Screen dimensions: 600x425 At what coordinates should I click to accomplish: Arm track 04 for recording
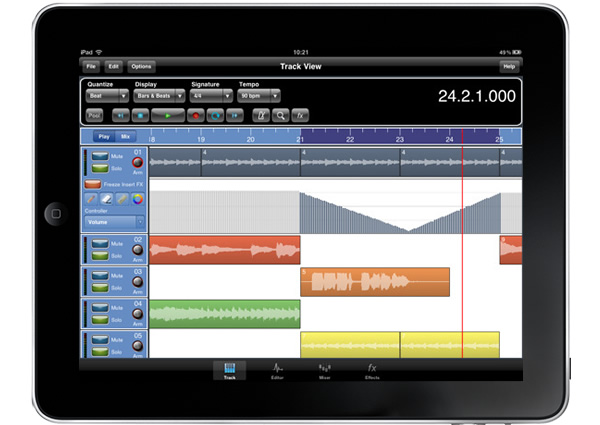(137, 314)
